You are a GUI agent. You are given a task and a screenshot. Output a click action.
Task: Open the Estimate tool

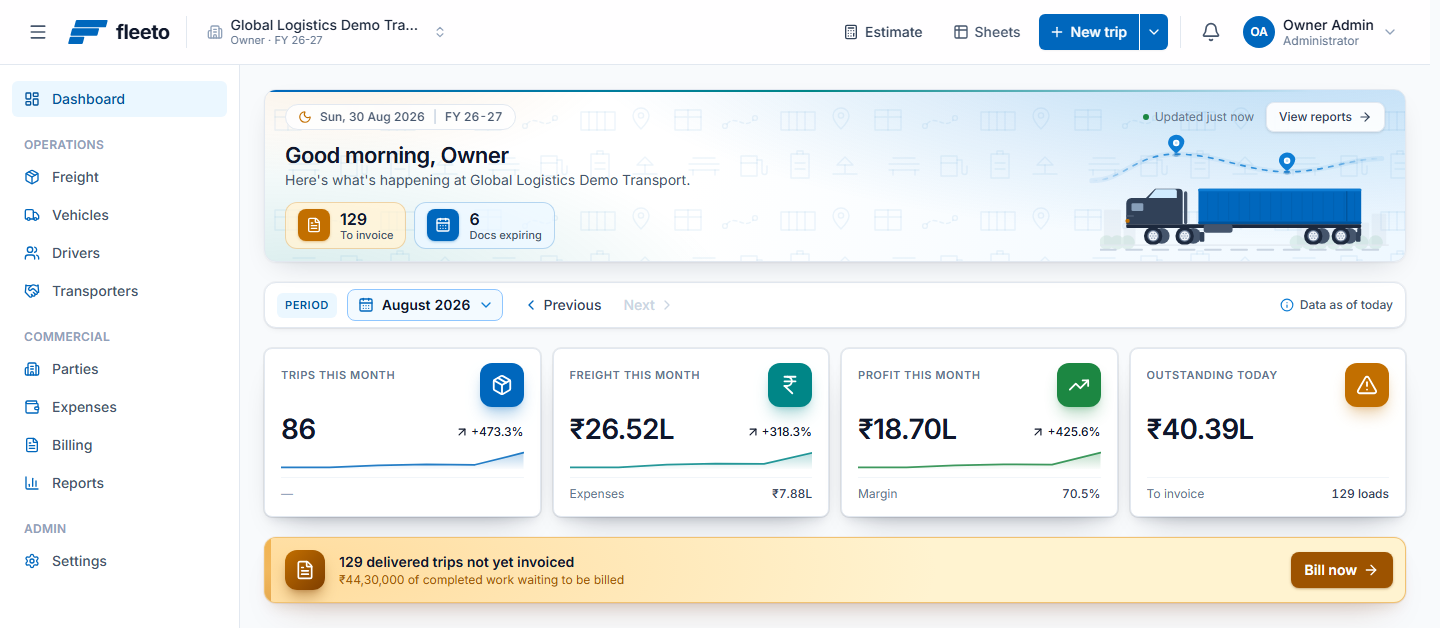[883, 32]
